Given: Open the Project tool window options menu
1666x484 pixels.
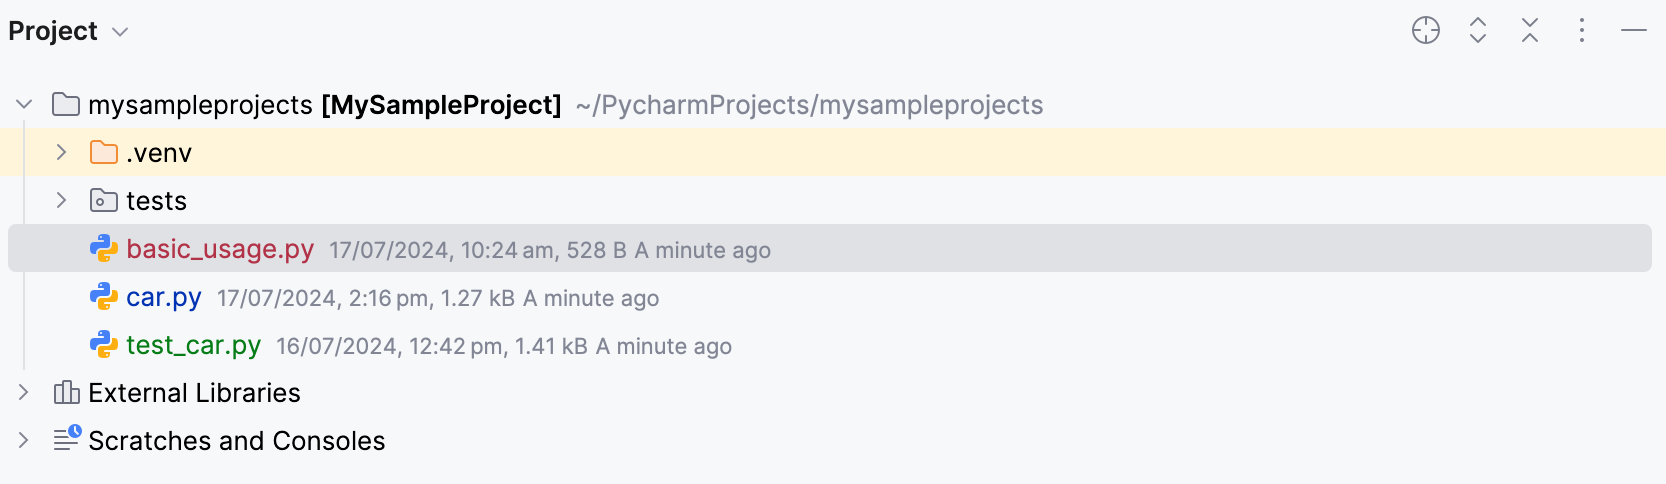Looking at the screenshot, I should (x=1582, y=31).
